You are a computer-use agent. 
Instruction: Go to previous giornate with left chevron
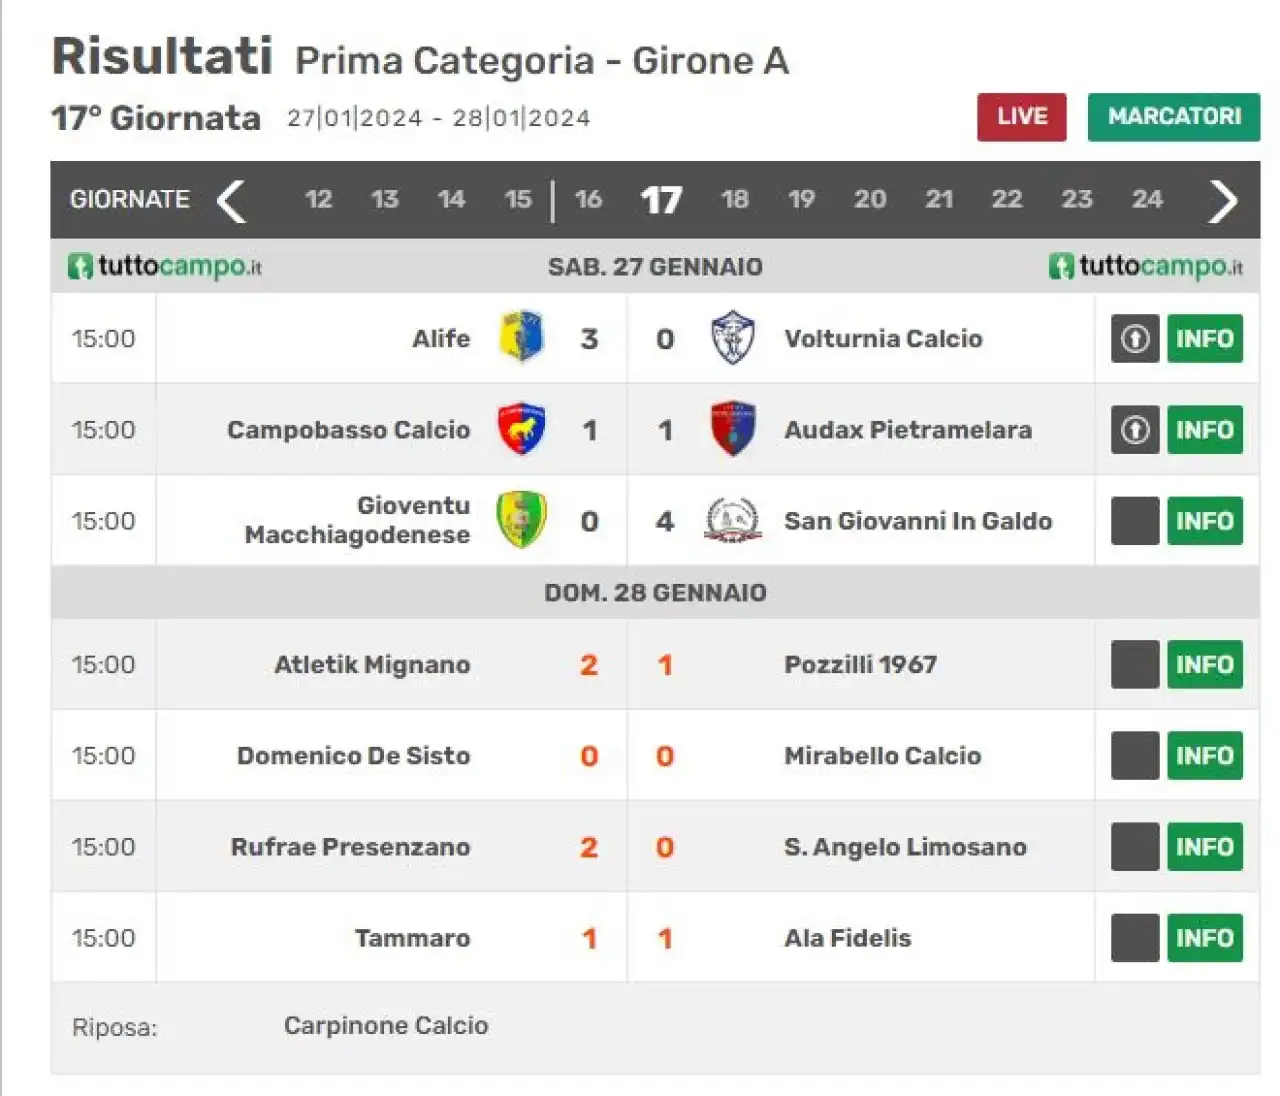pyautogui.click(x=231, y=200)
